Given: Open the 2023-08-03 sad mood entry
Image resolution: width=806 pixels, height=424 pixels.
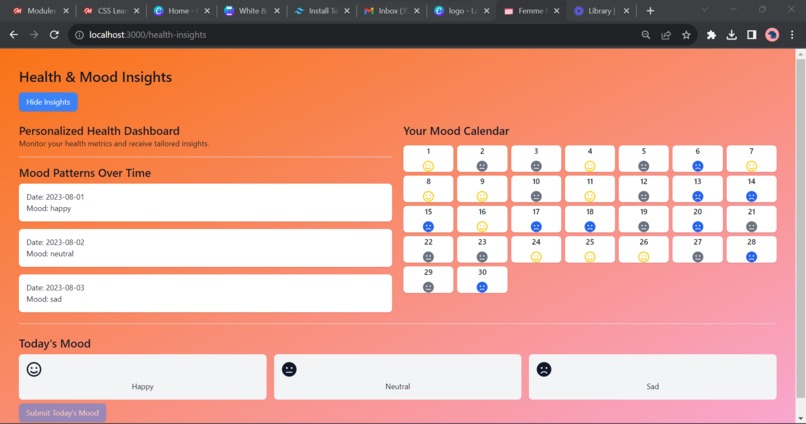Looking at the screenshot, I should pyautogui.click(x=205, y=293).
